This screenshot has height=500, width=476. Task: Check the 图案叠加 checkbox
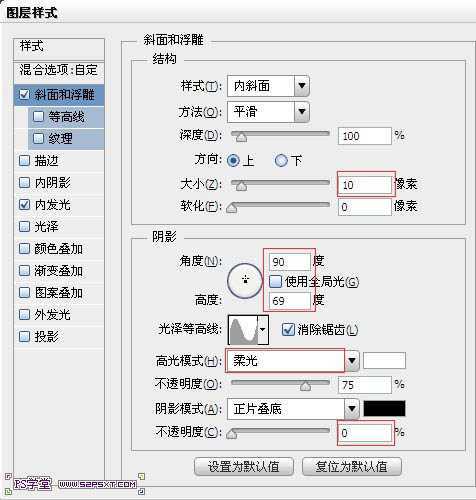tap(24, 293)
